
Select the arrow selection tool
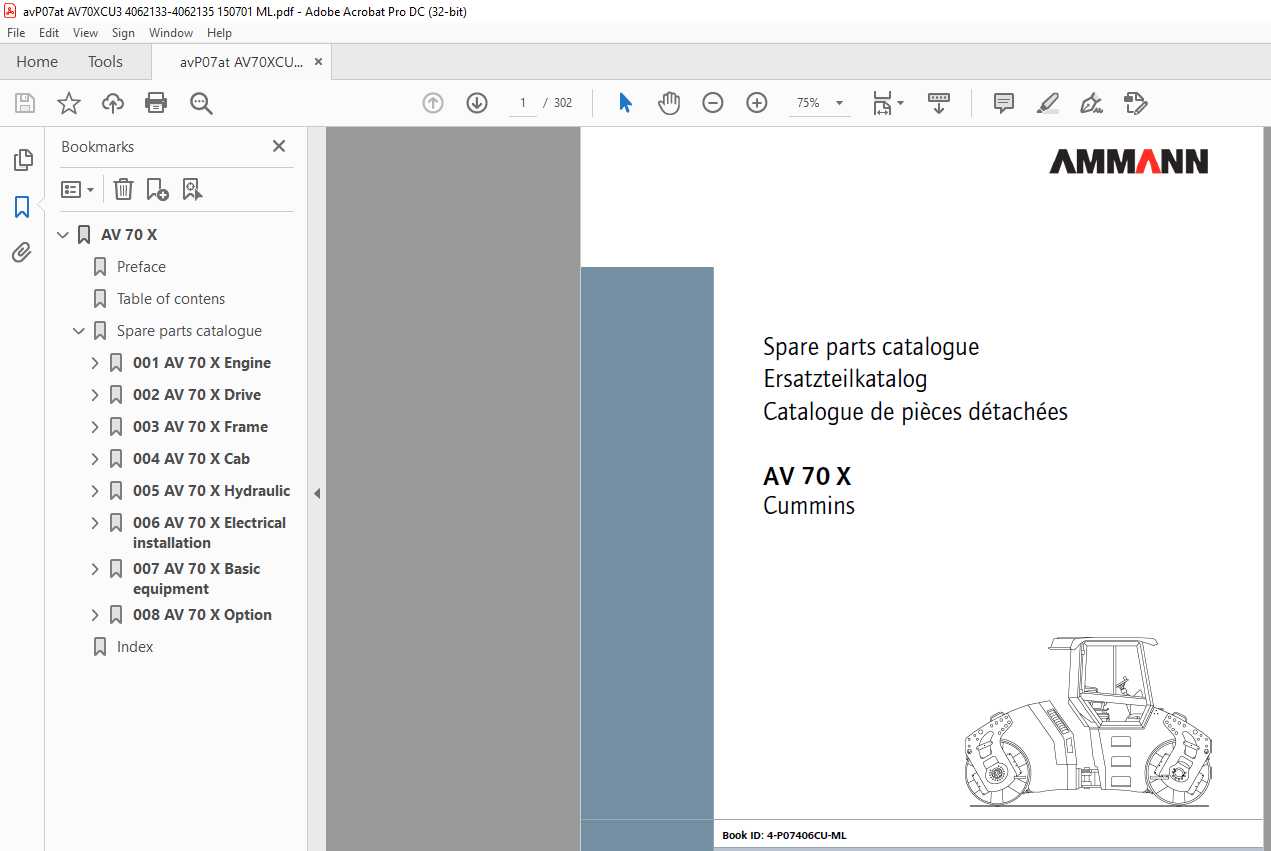click(x=625, y=103)
